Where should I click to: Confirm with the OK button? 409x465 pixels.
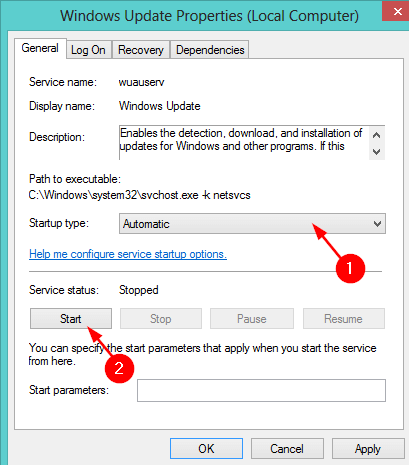click(206, 449)
